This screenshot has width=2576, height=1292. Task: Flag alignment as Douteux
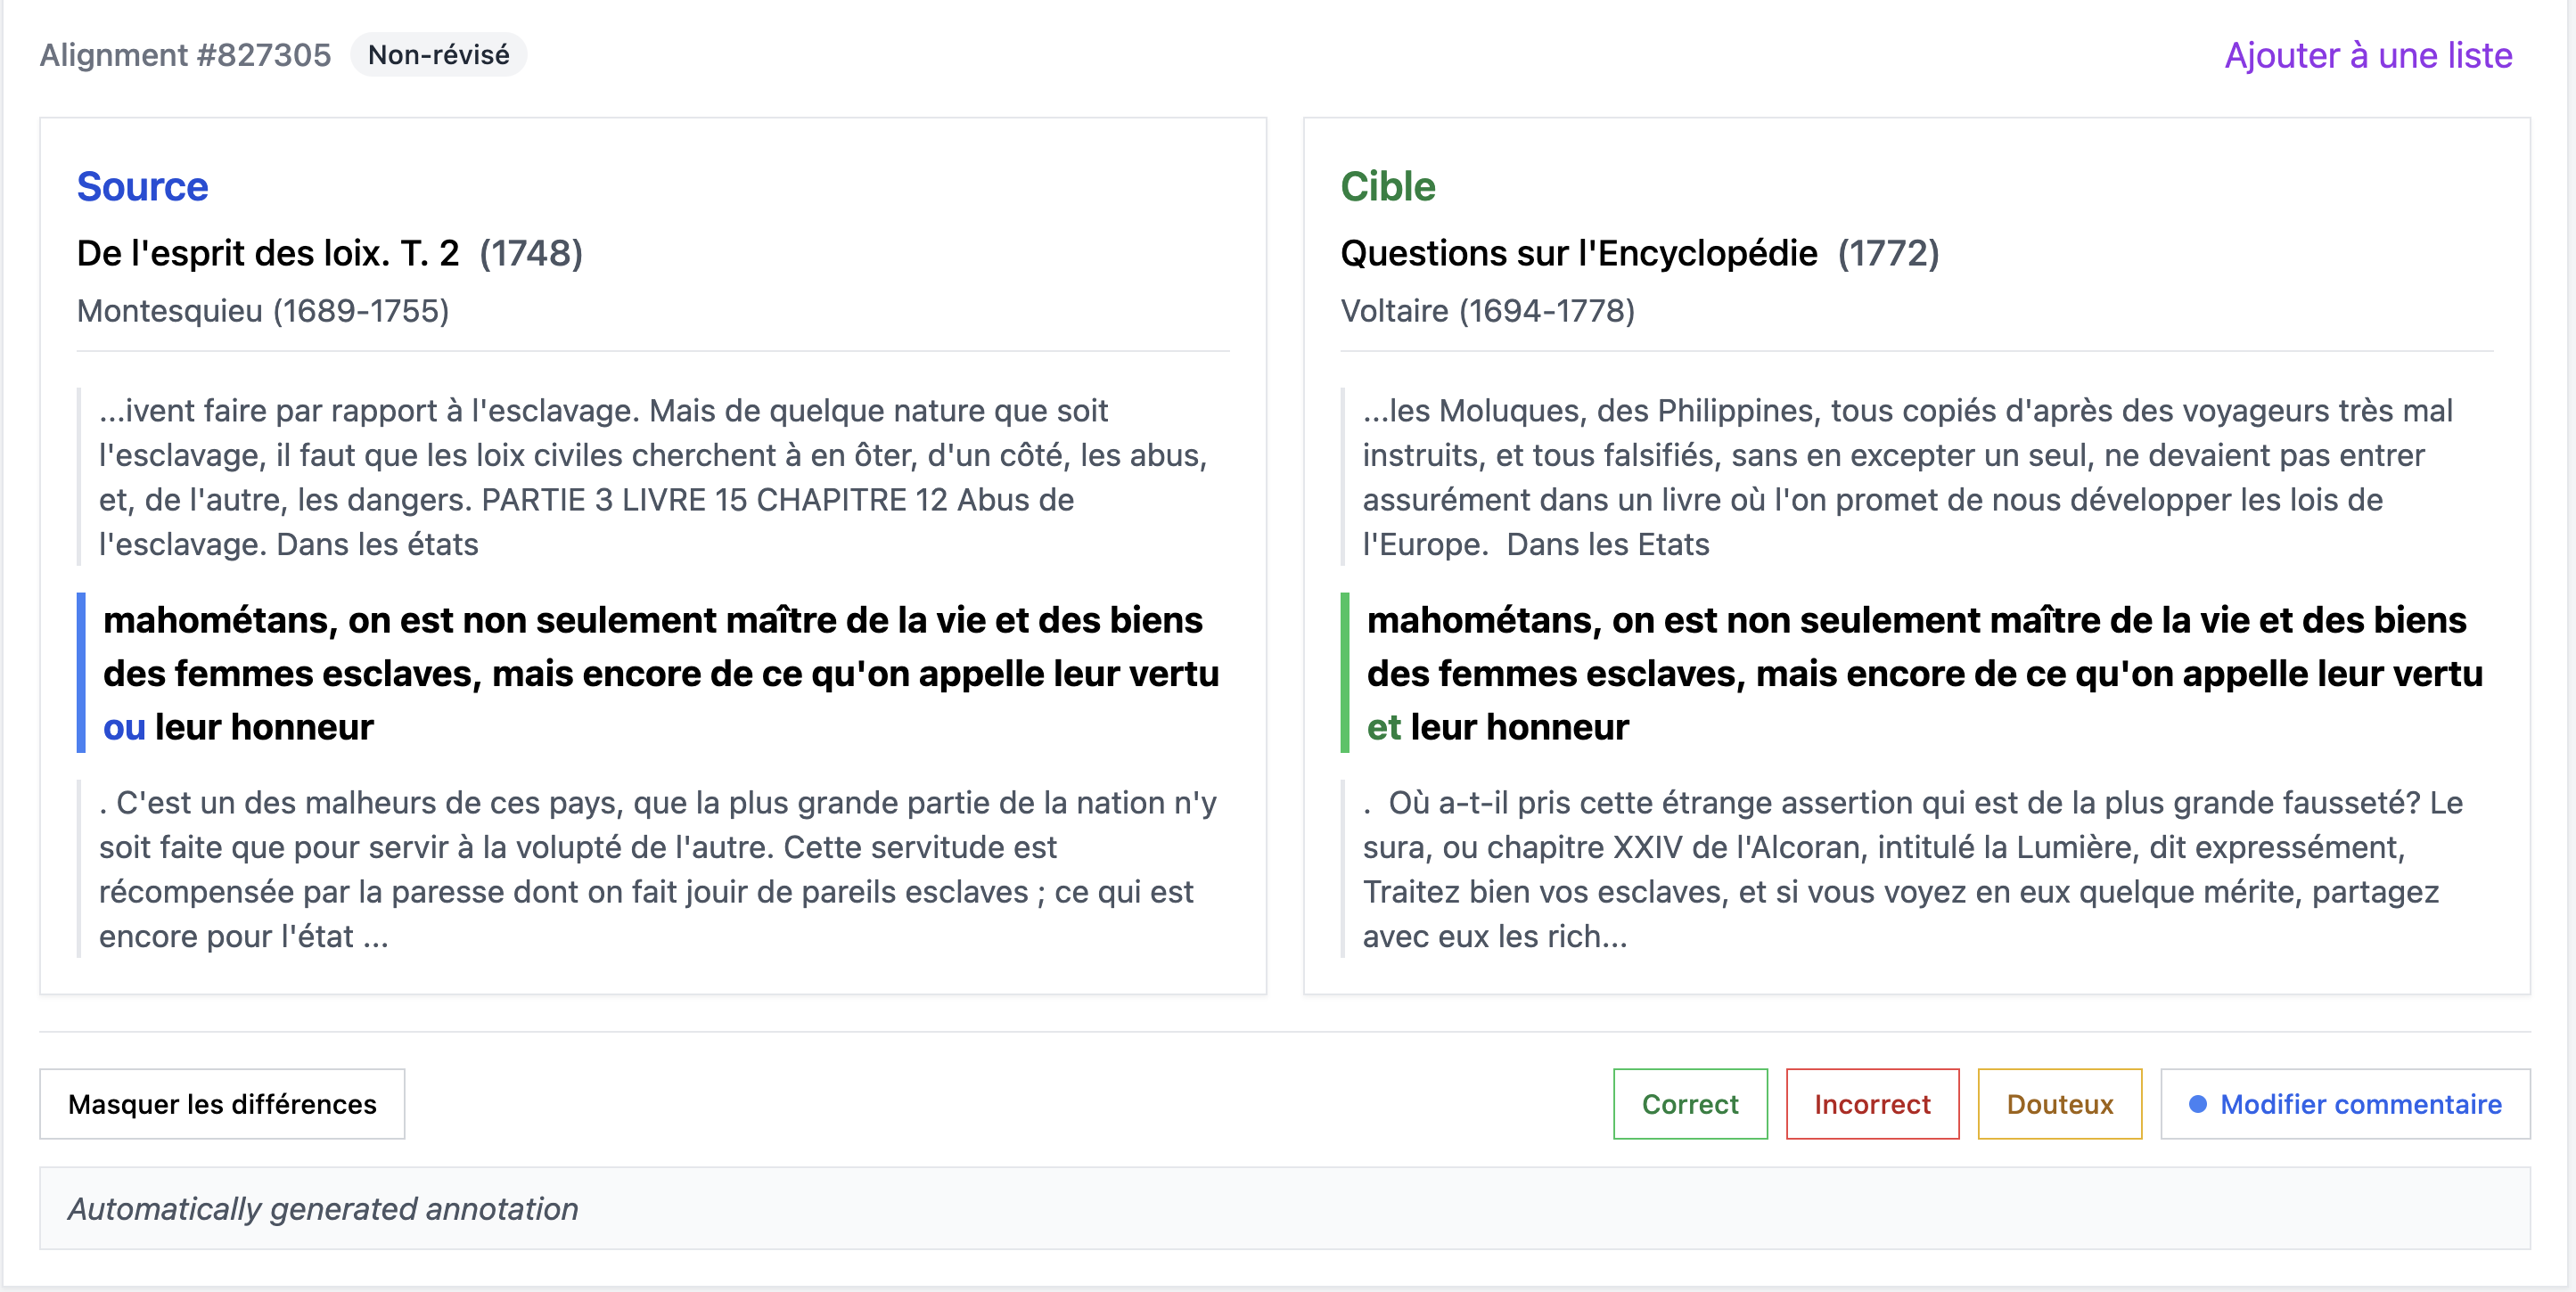click(x=2059, y=1104)
